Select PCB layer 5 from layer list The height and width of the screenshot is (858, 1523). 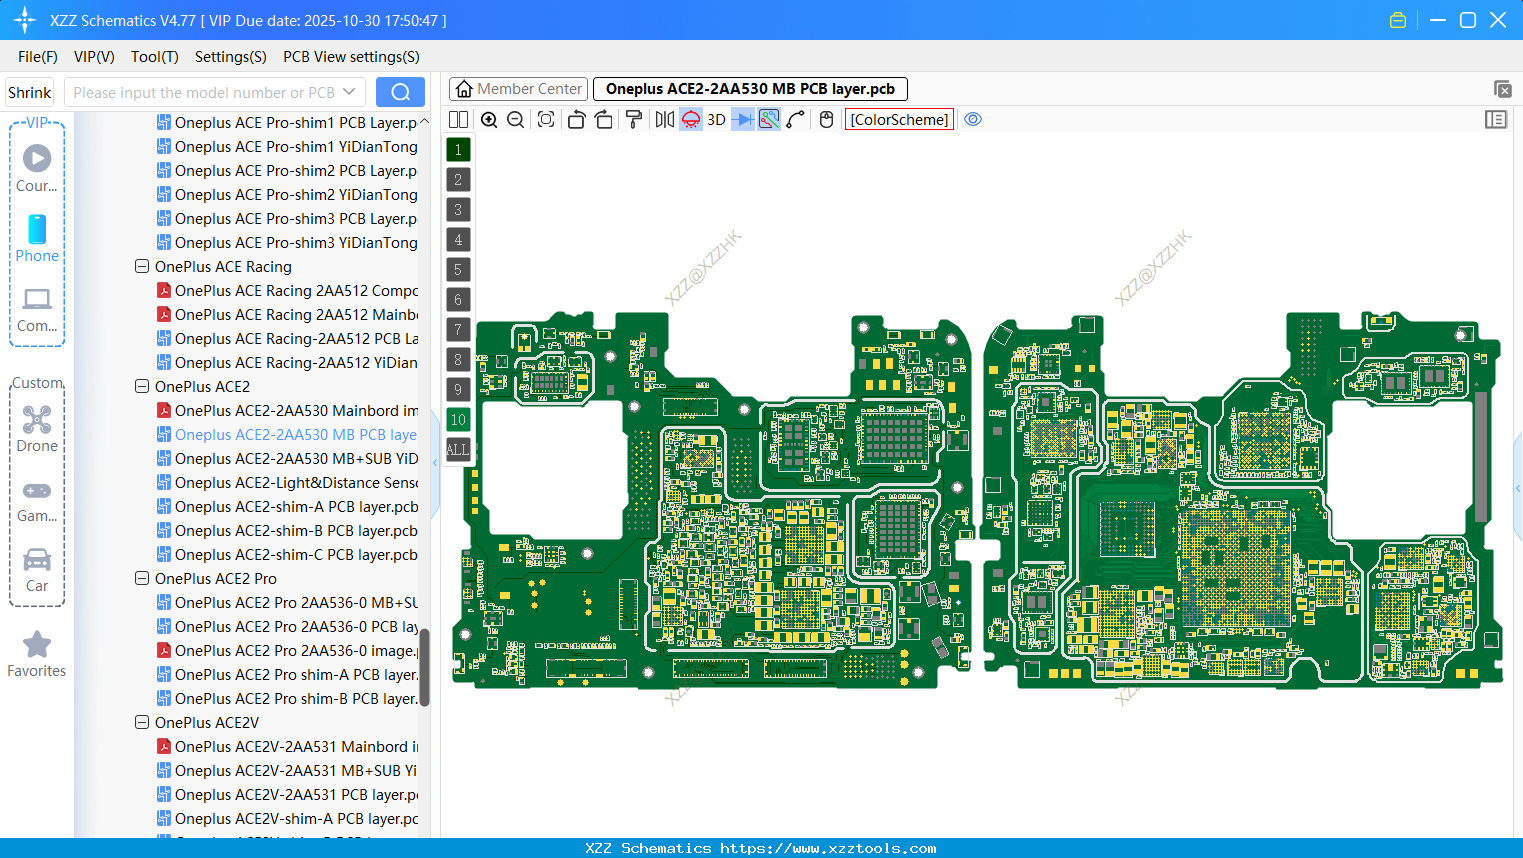point(457,269)
